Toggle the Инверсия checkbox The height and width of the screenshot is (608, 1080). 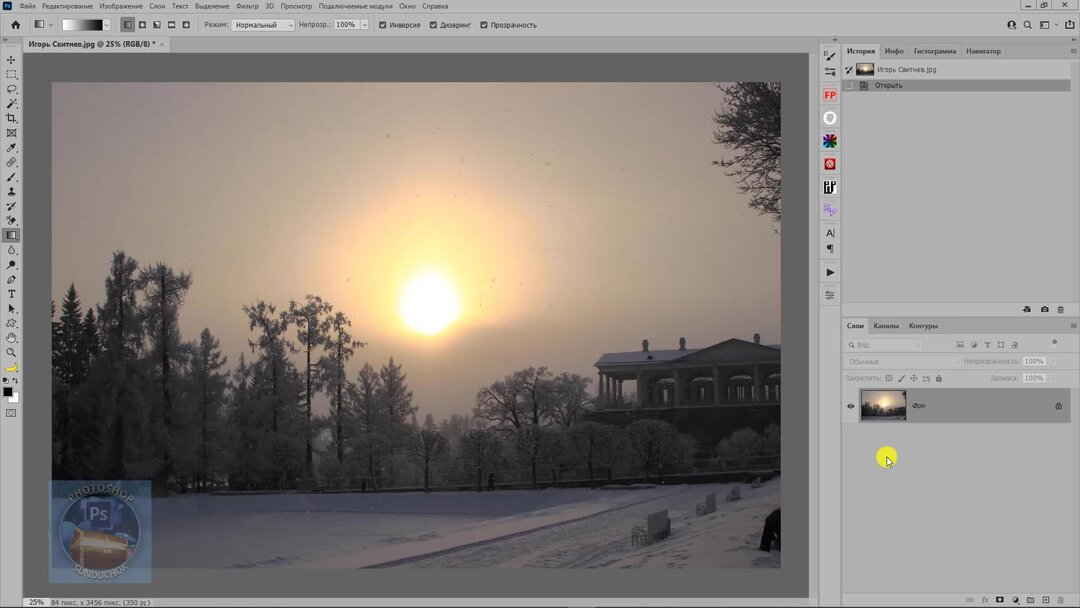click(x=383, y=25)
